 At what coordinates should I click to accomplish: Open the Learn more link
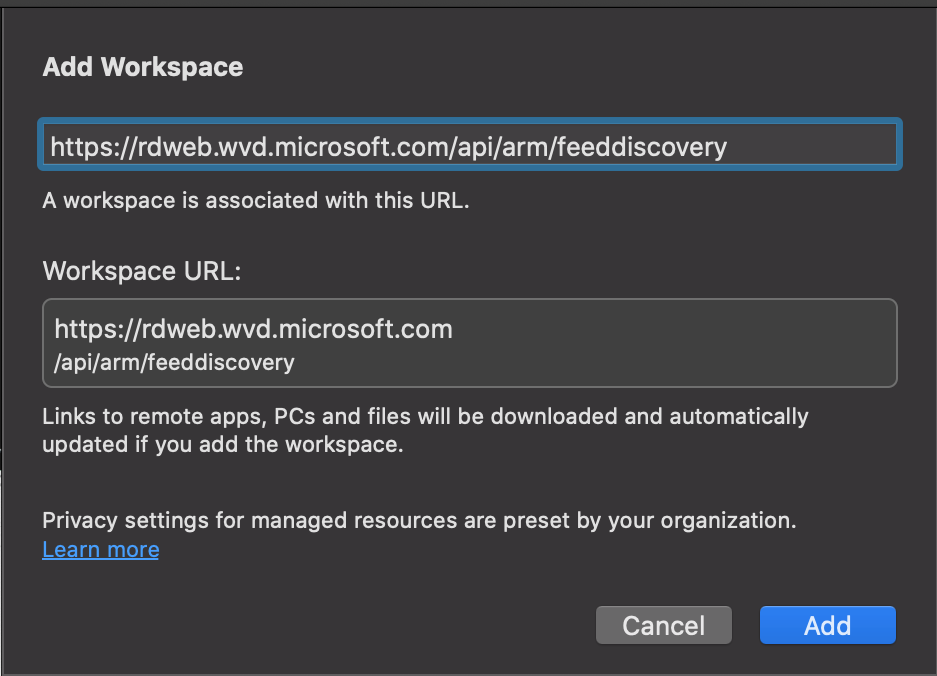100,549
